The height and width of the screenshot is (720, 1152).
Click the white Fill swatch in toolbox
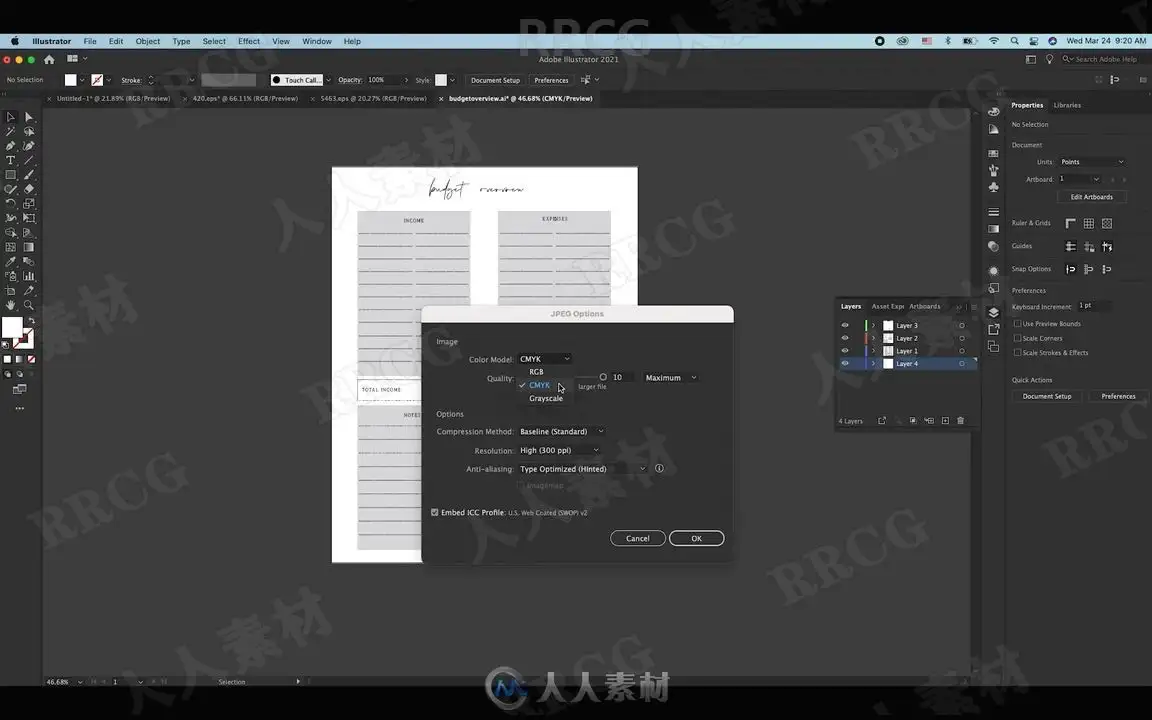[x=12, y=328]
